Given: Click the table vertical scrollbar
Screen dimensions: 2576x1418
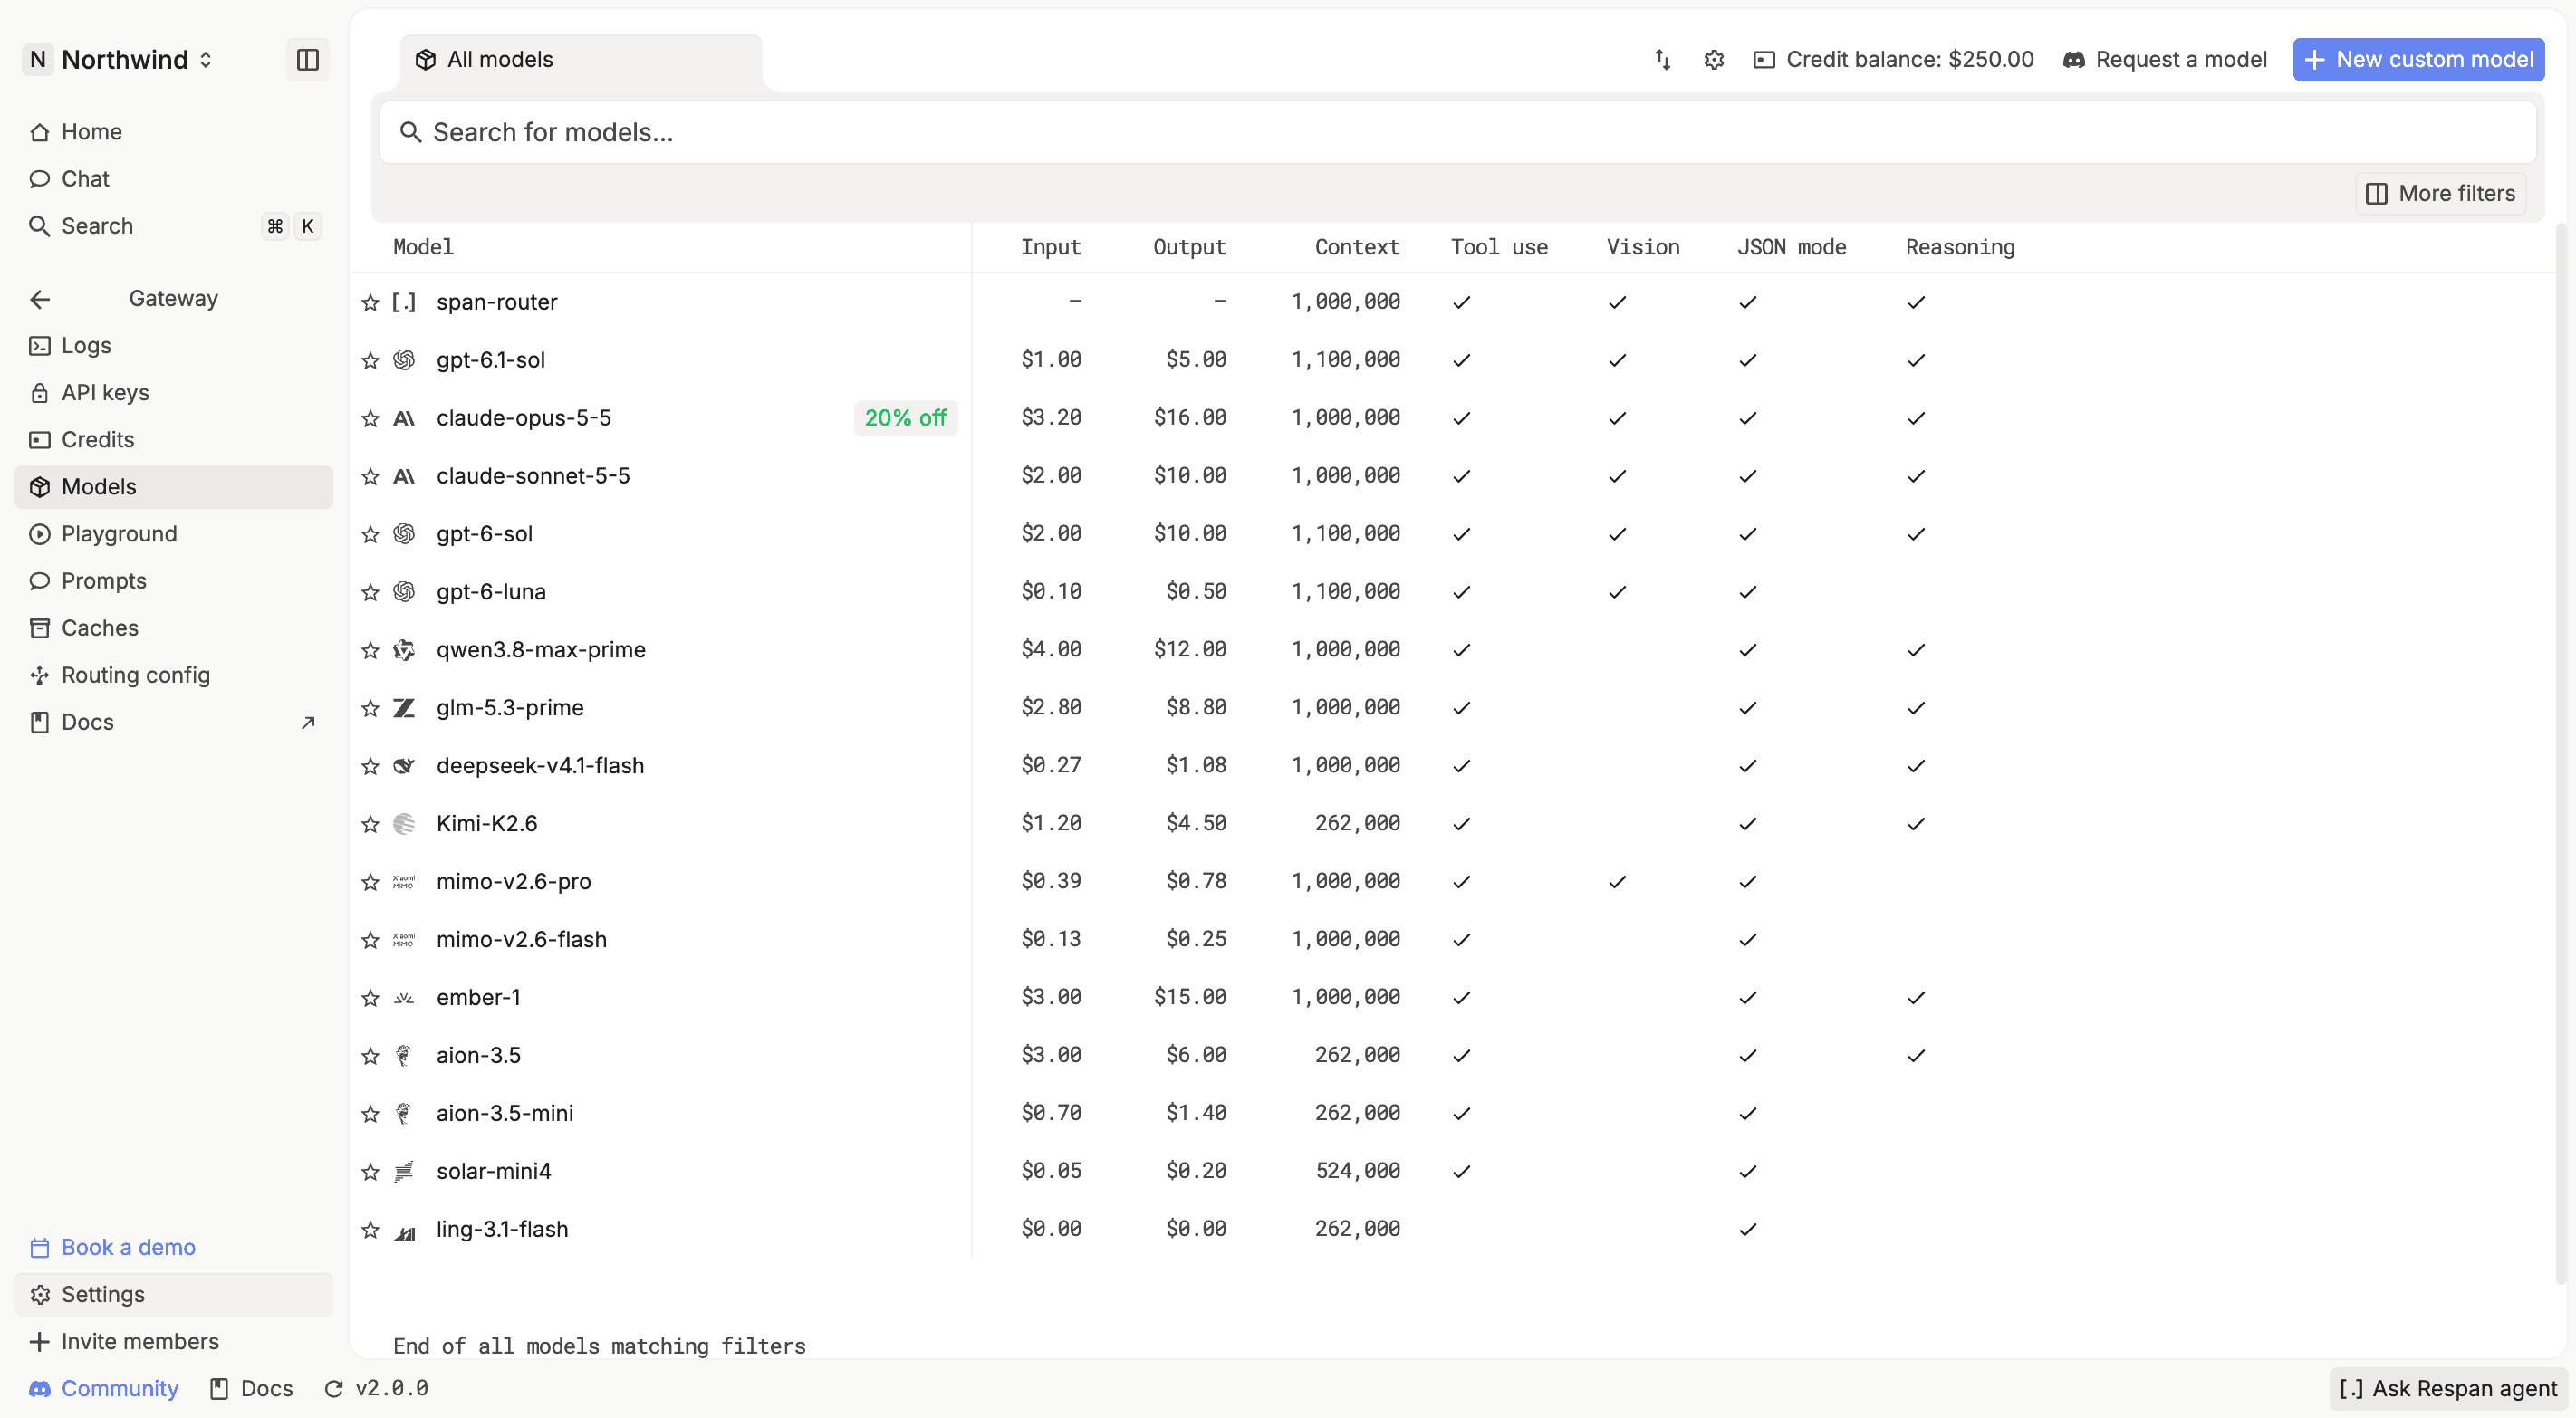Looking at the screenshot, I should (2562, 755).
